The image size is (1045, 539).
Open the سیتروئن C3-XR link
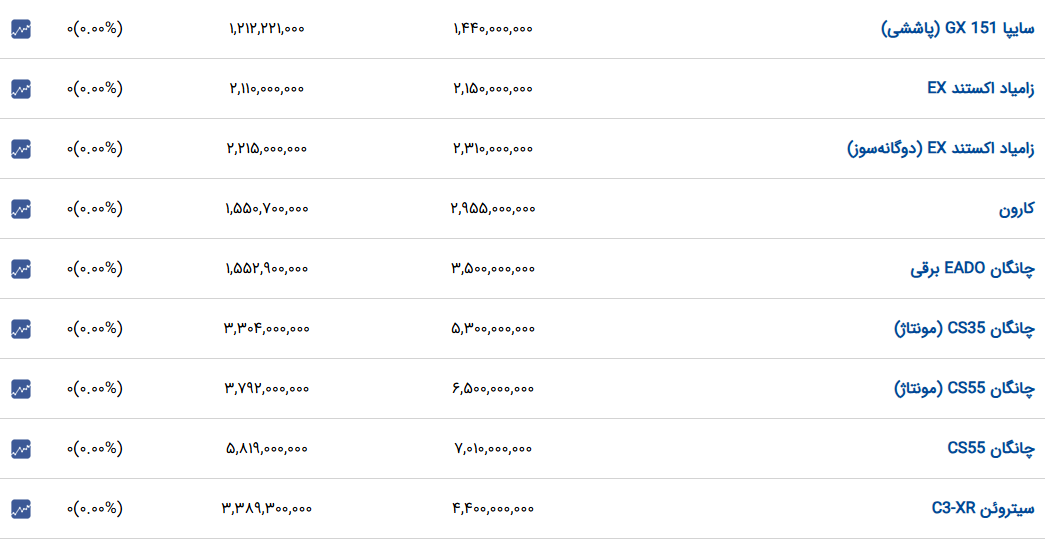(983, 509)
